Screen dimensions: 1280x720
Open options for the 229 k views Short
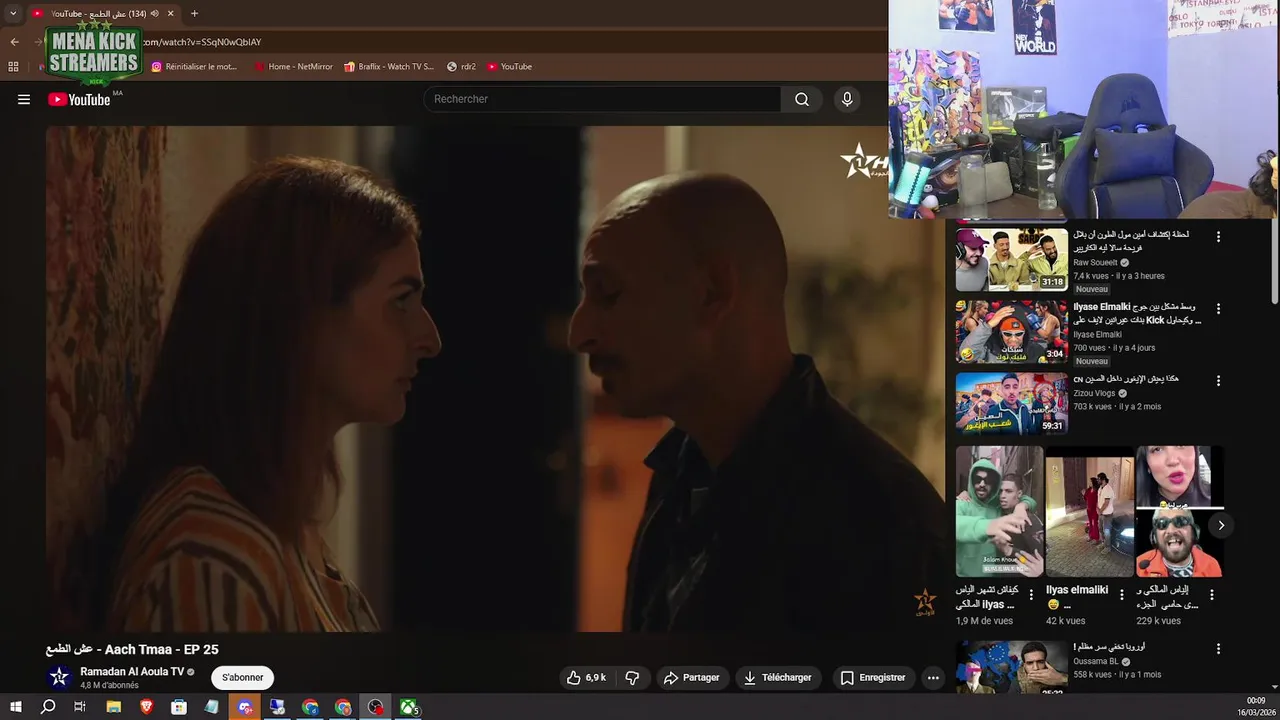1211,594
